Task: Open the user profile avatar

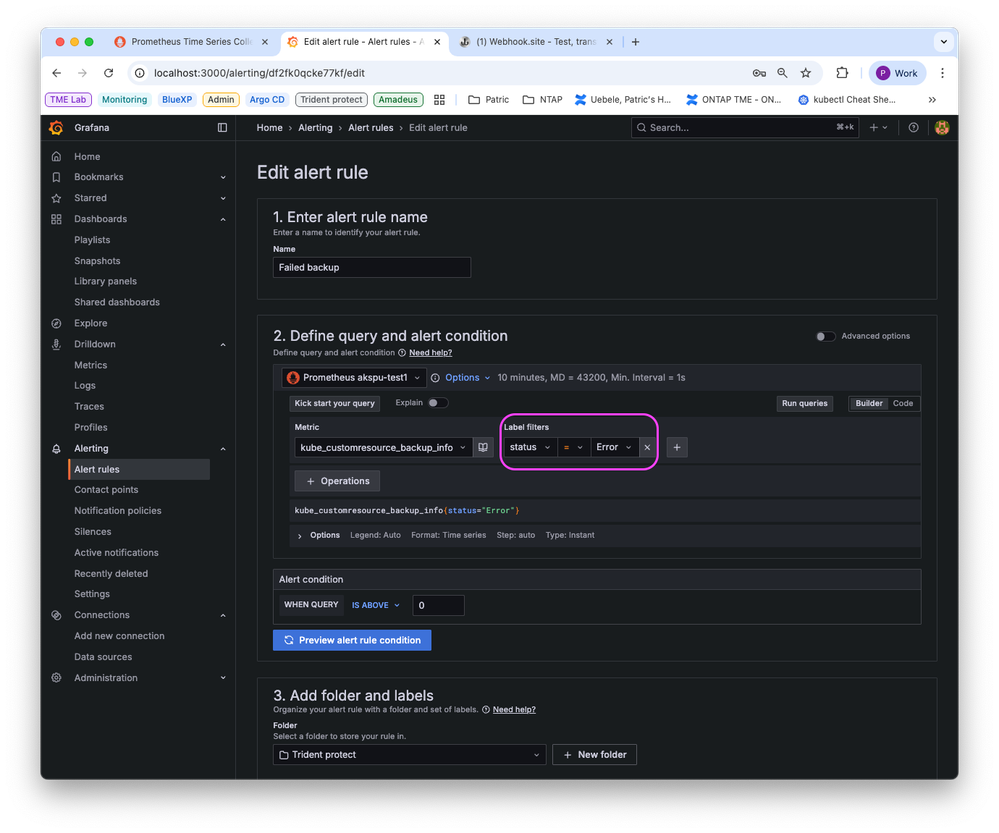Action: (941, 127)
